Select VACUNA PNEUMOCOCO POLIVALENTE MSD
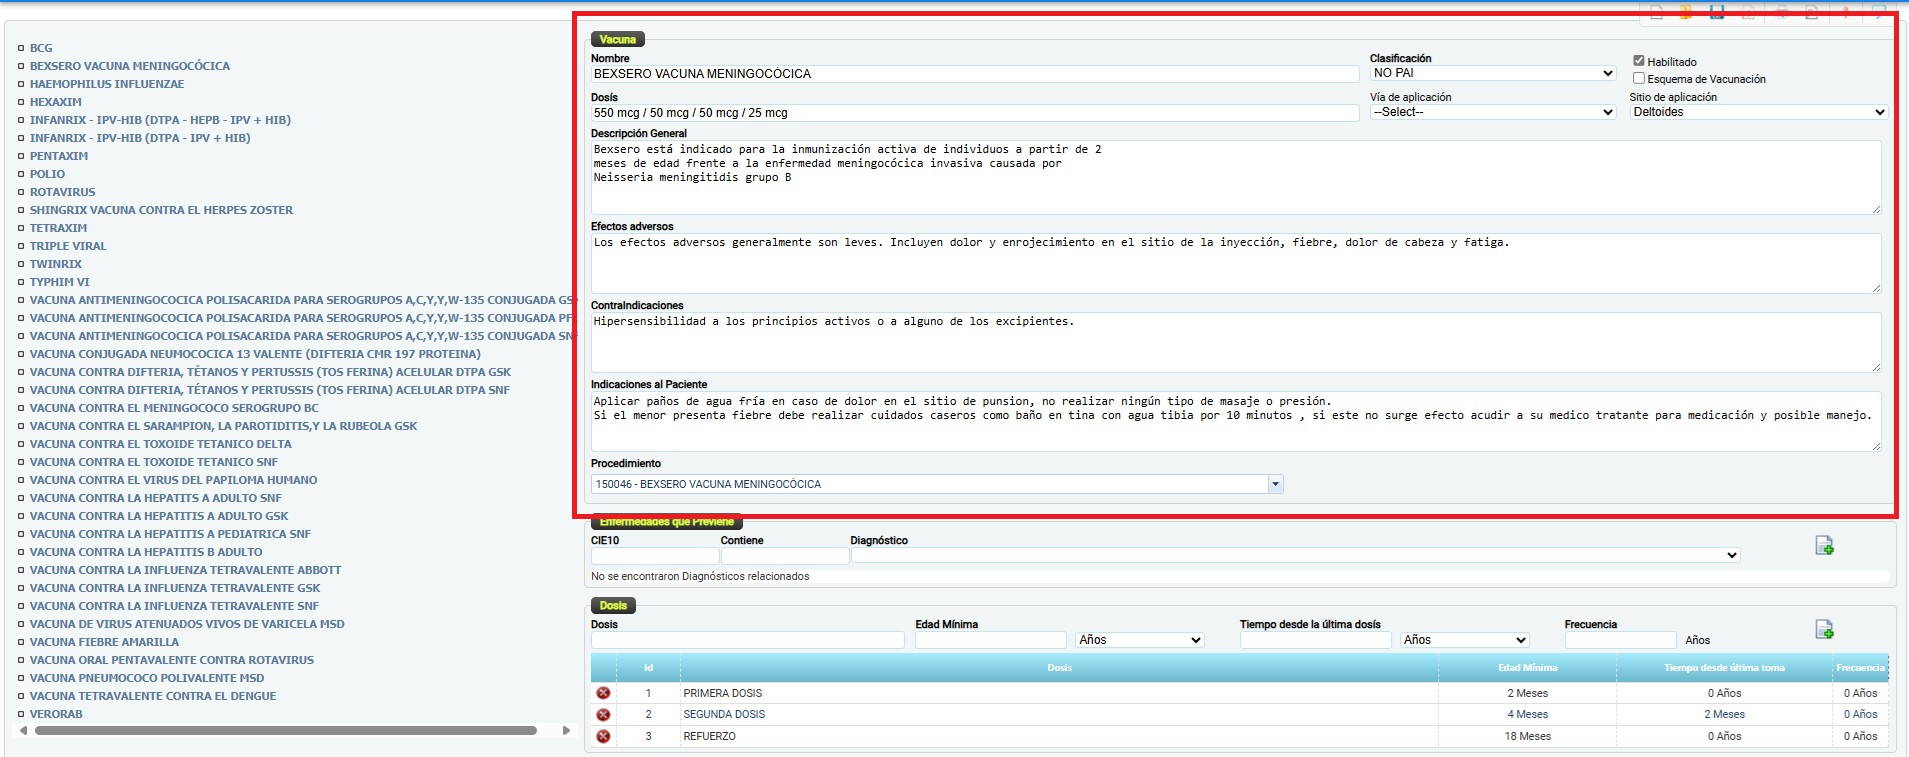 pos(147,678)
